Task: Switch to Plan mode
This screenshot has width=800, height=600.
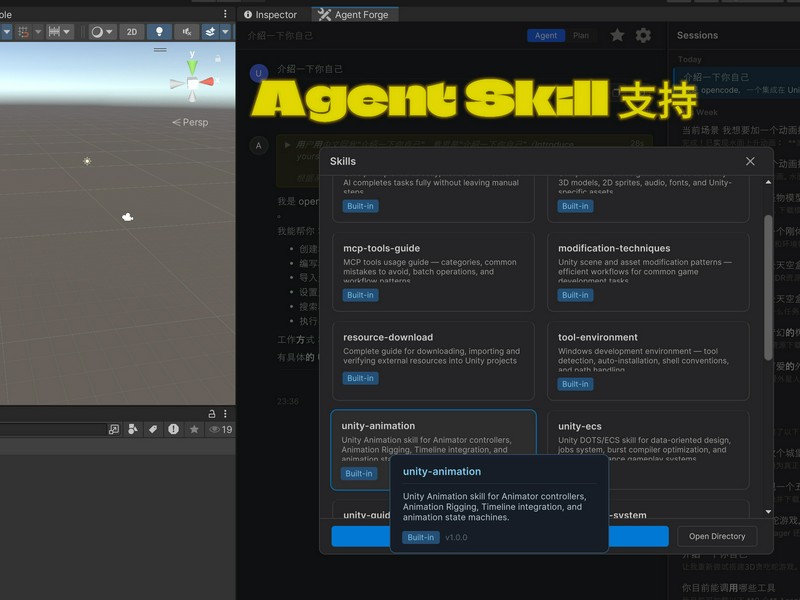Action: (x=581, y=36)
